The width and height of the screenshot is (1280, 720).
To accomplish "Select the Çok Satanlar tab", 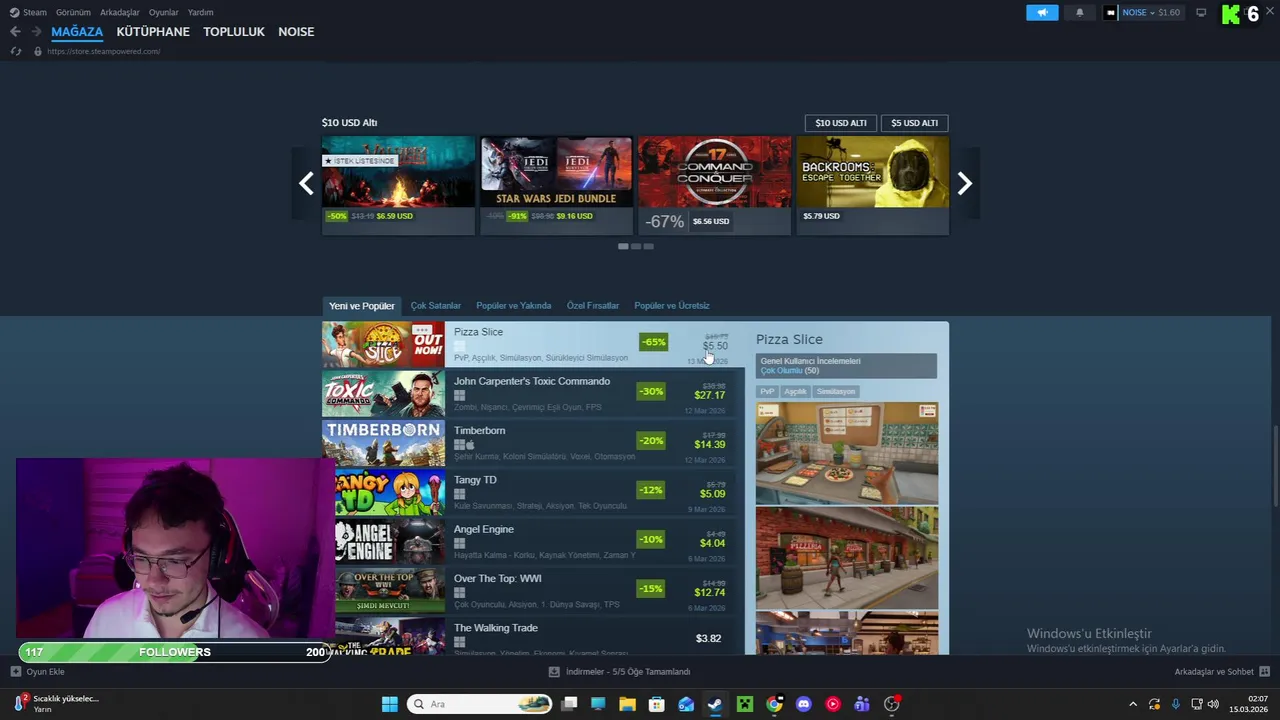I will click(436, 306).
